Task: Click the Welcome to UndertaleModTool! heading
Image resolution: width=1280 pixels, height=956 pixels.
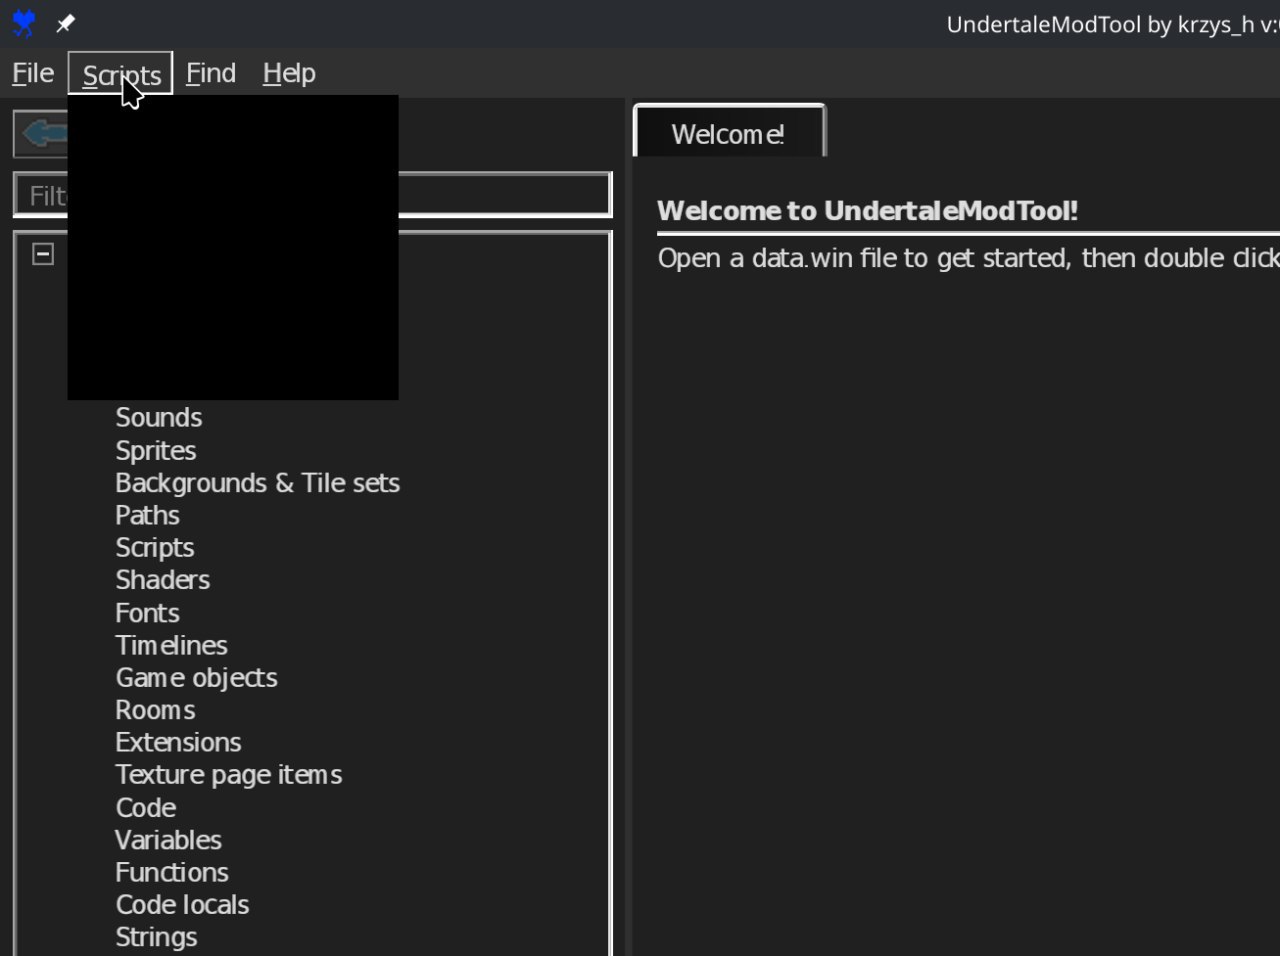Action: point(867,211)
